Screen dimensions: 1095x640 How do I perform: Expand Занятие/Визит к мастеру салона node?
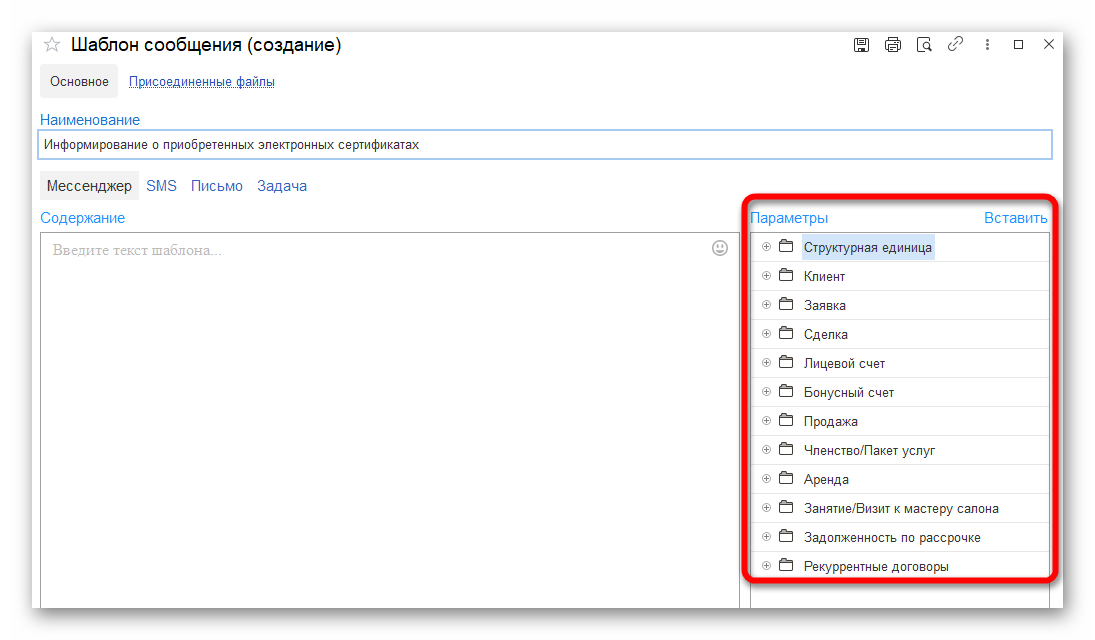[x=766, y=508]
